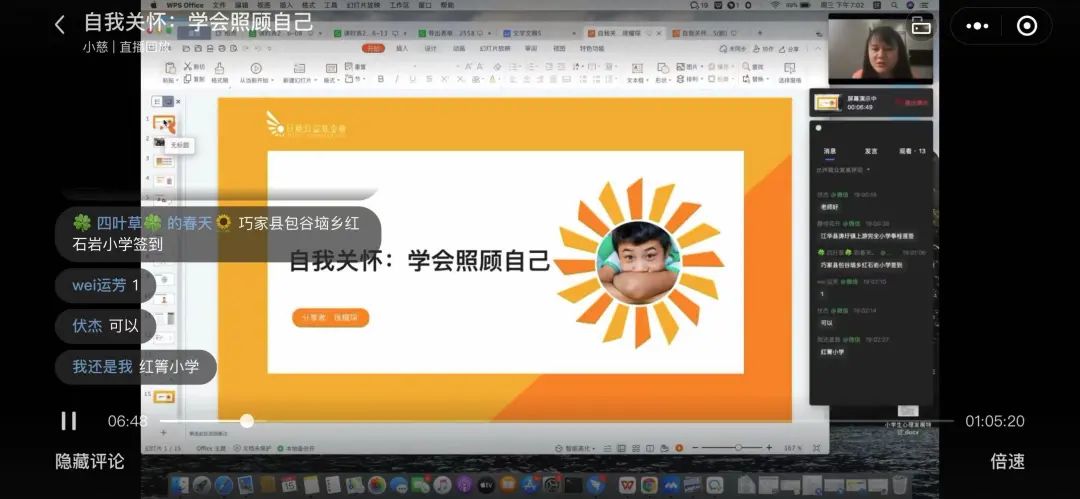Viewport: 1080px width, 499px height.
Task: Tap comment from 我还是我 红箐小学
Action: [x=136, y=367]
